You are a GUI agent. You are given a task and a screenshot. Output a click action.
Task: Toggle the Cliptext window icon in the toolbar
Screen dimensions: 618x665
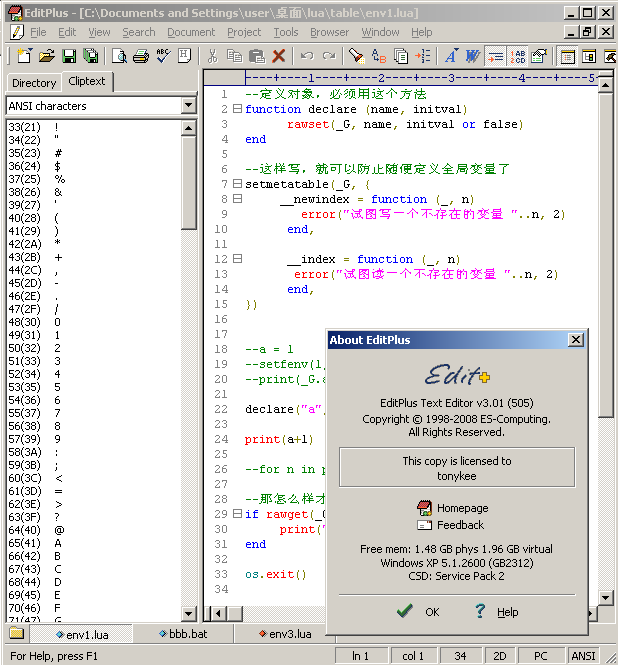click(567, 56)
